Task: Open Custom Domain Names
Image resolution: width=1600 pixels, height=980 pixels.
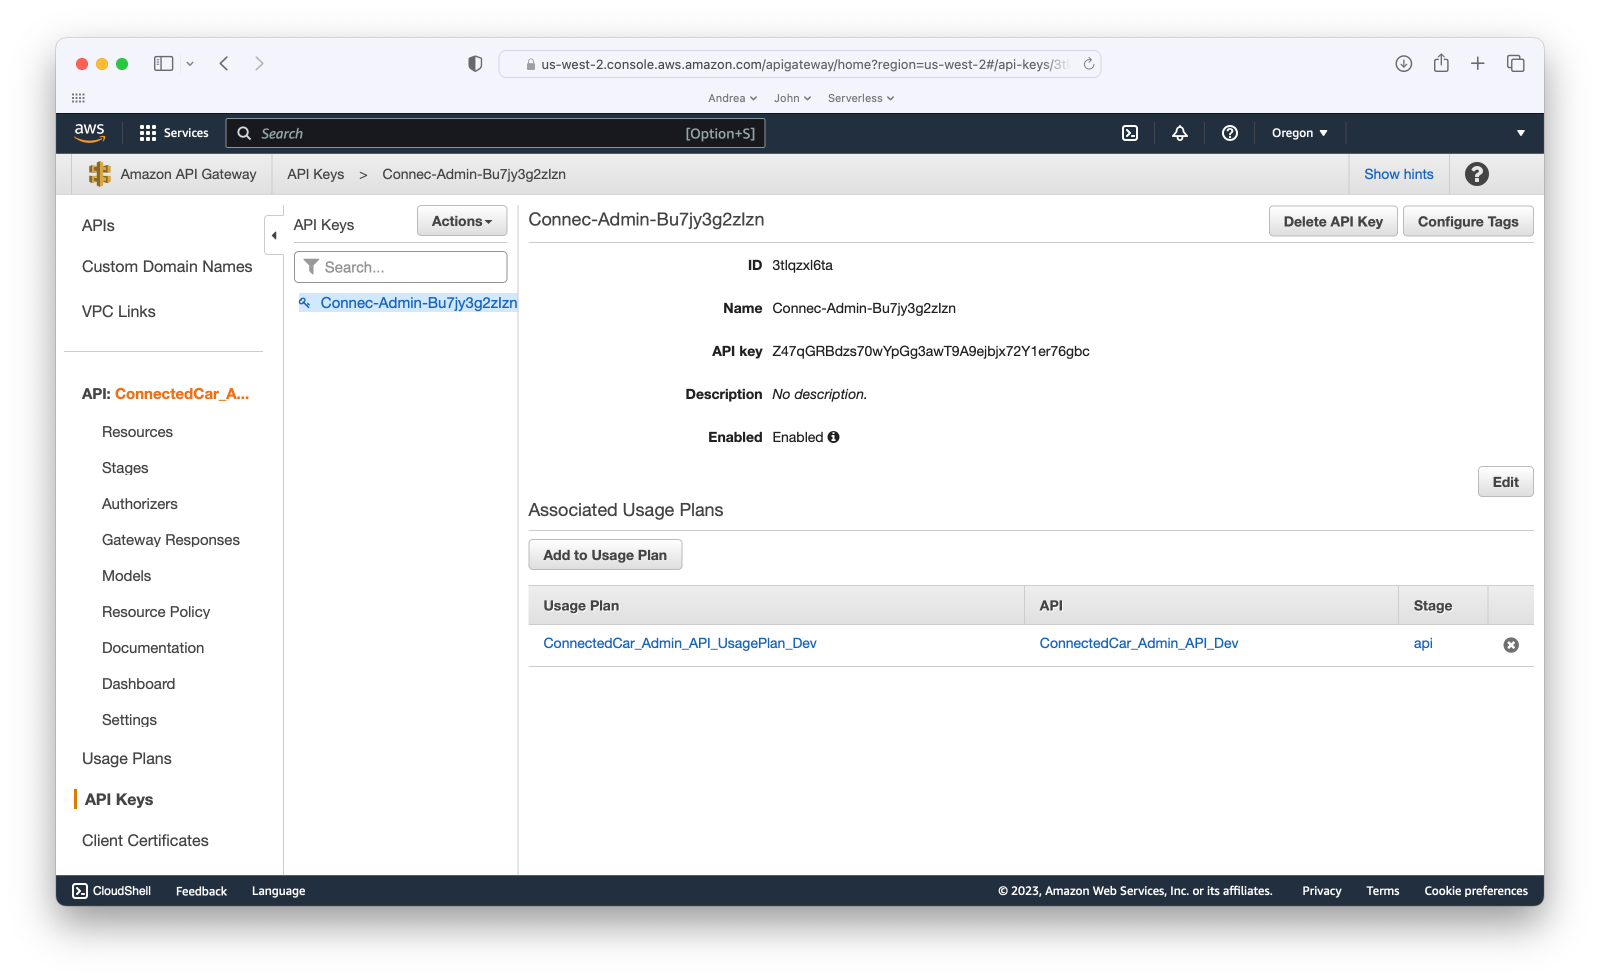Action: pos(167,267)
